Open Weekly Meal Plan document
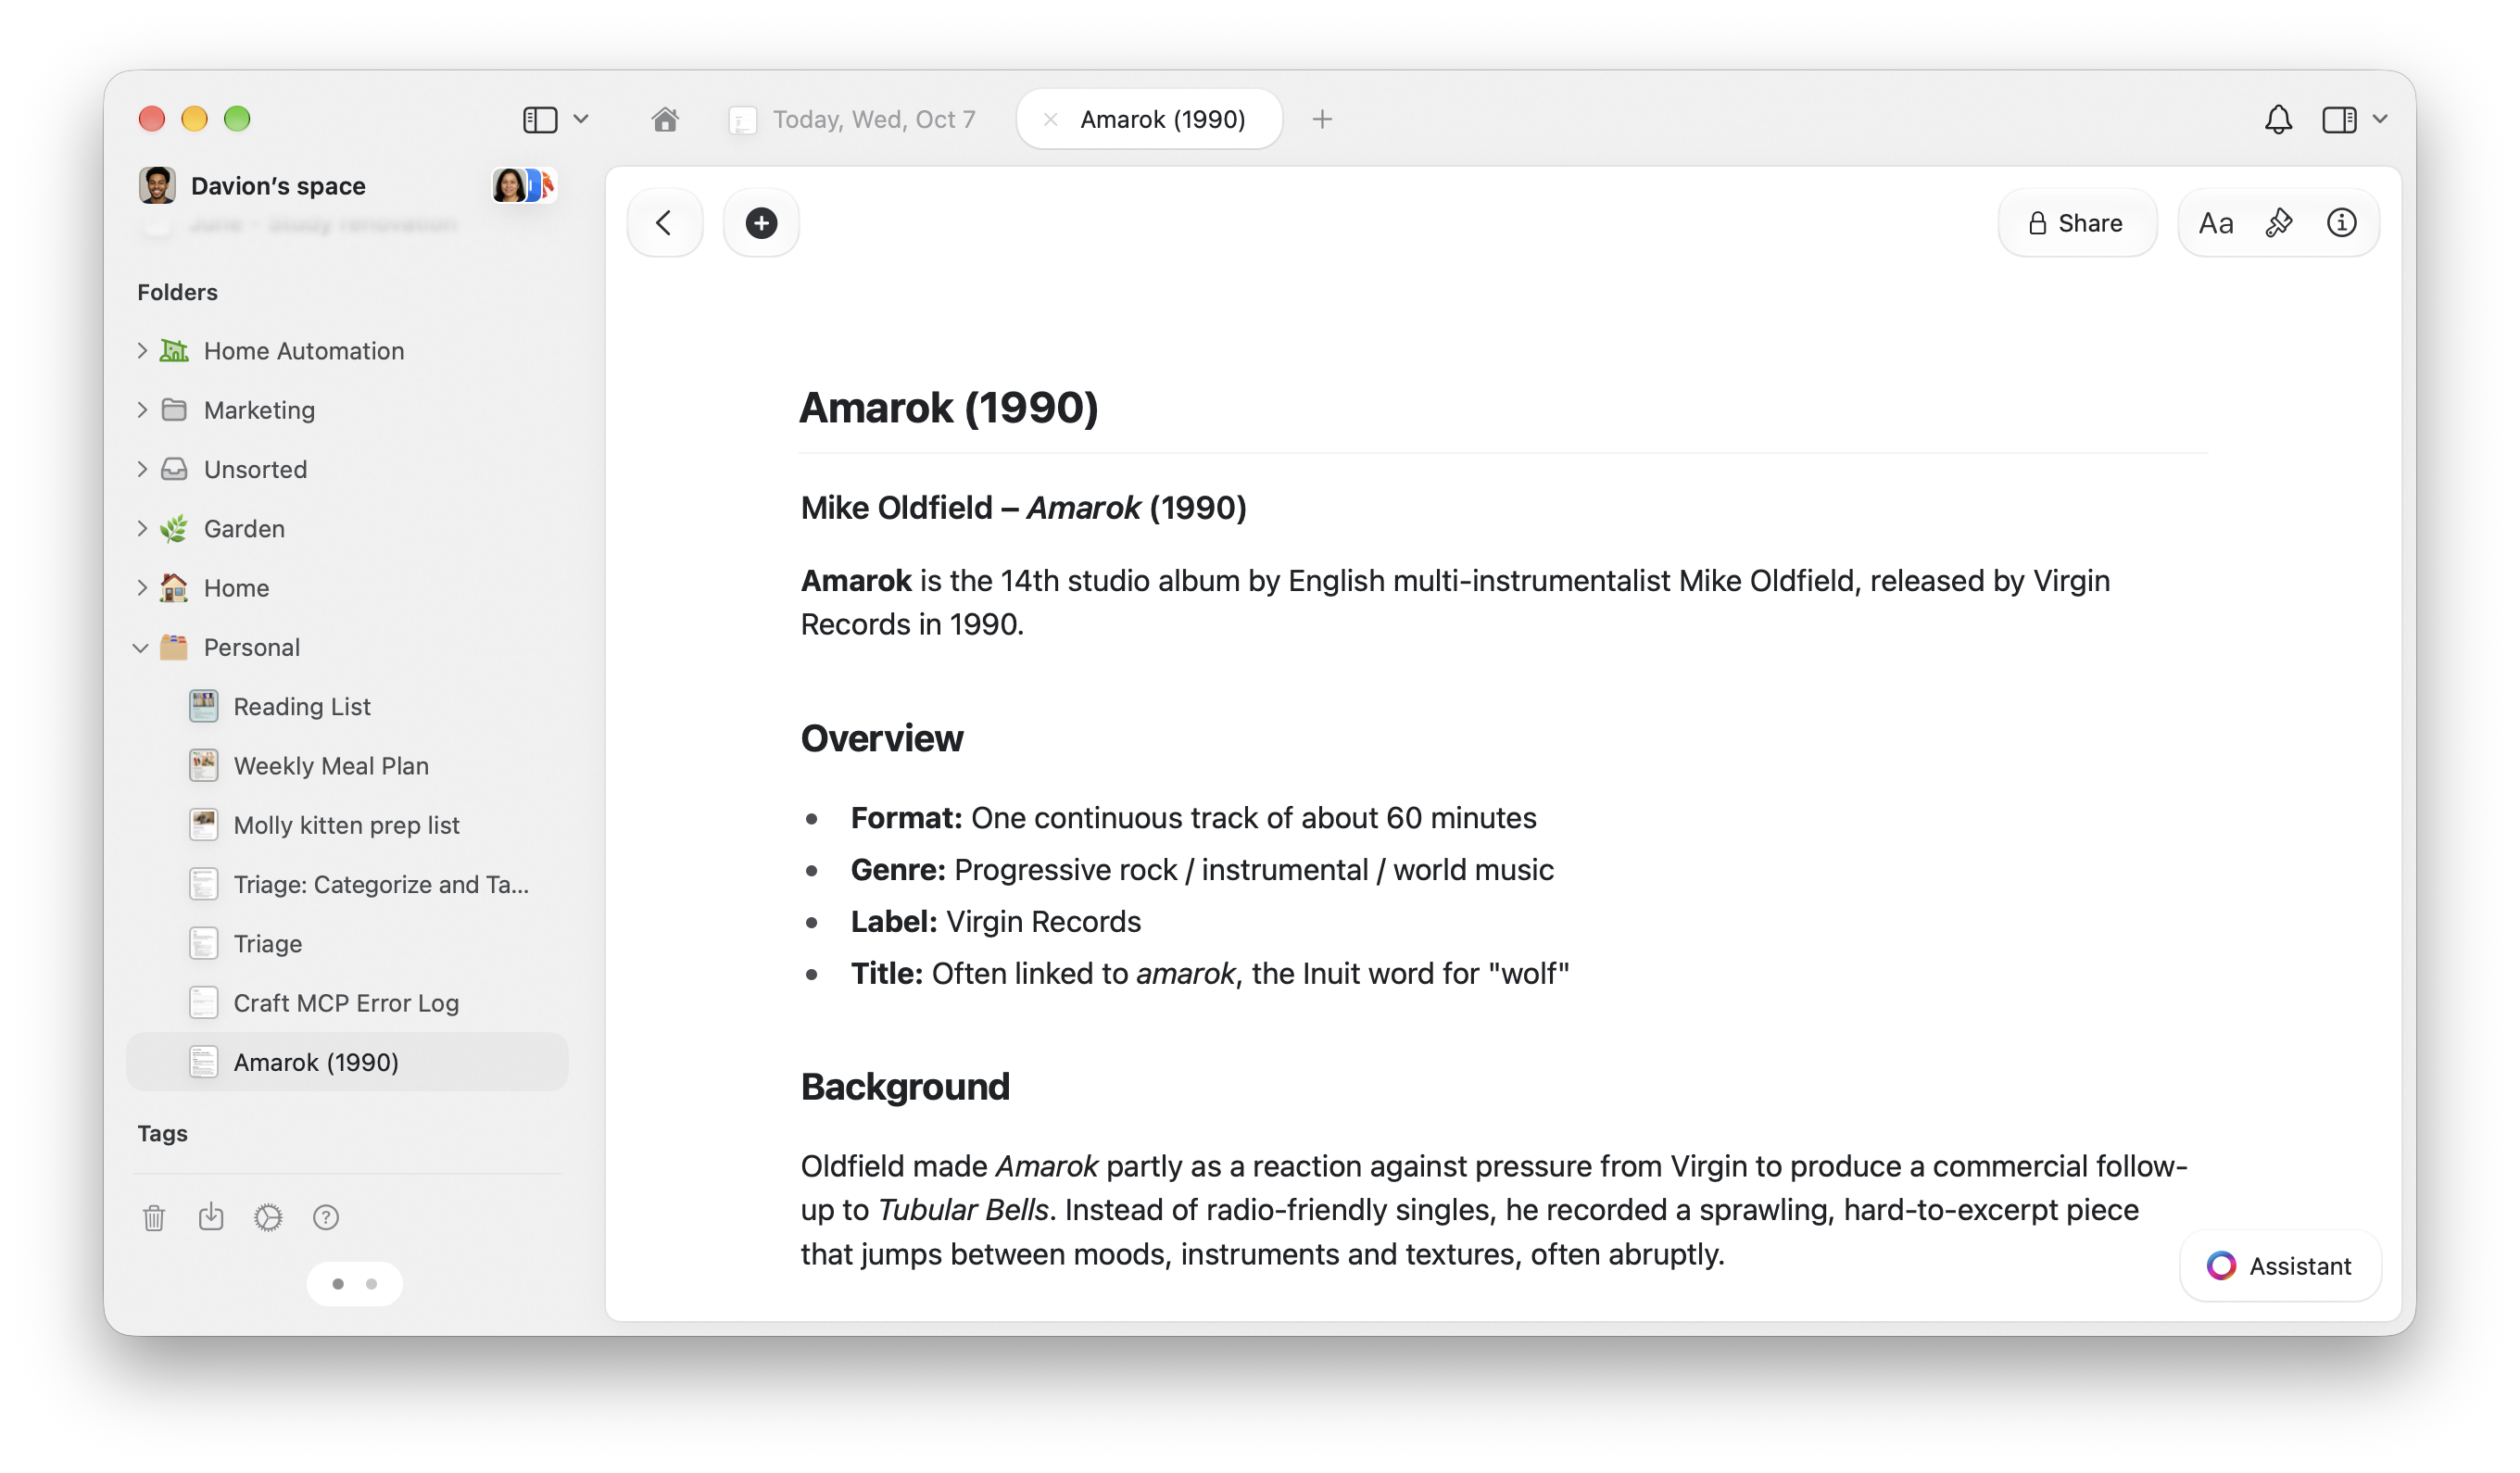 coord(347,766)
